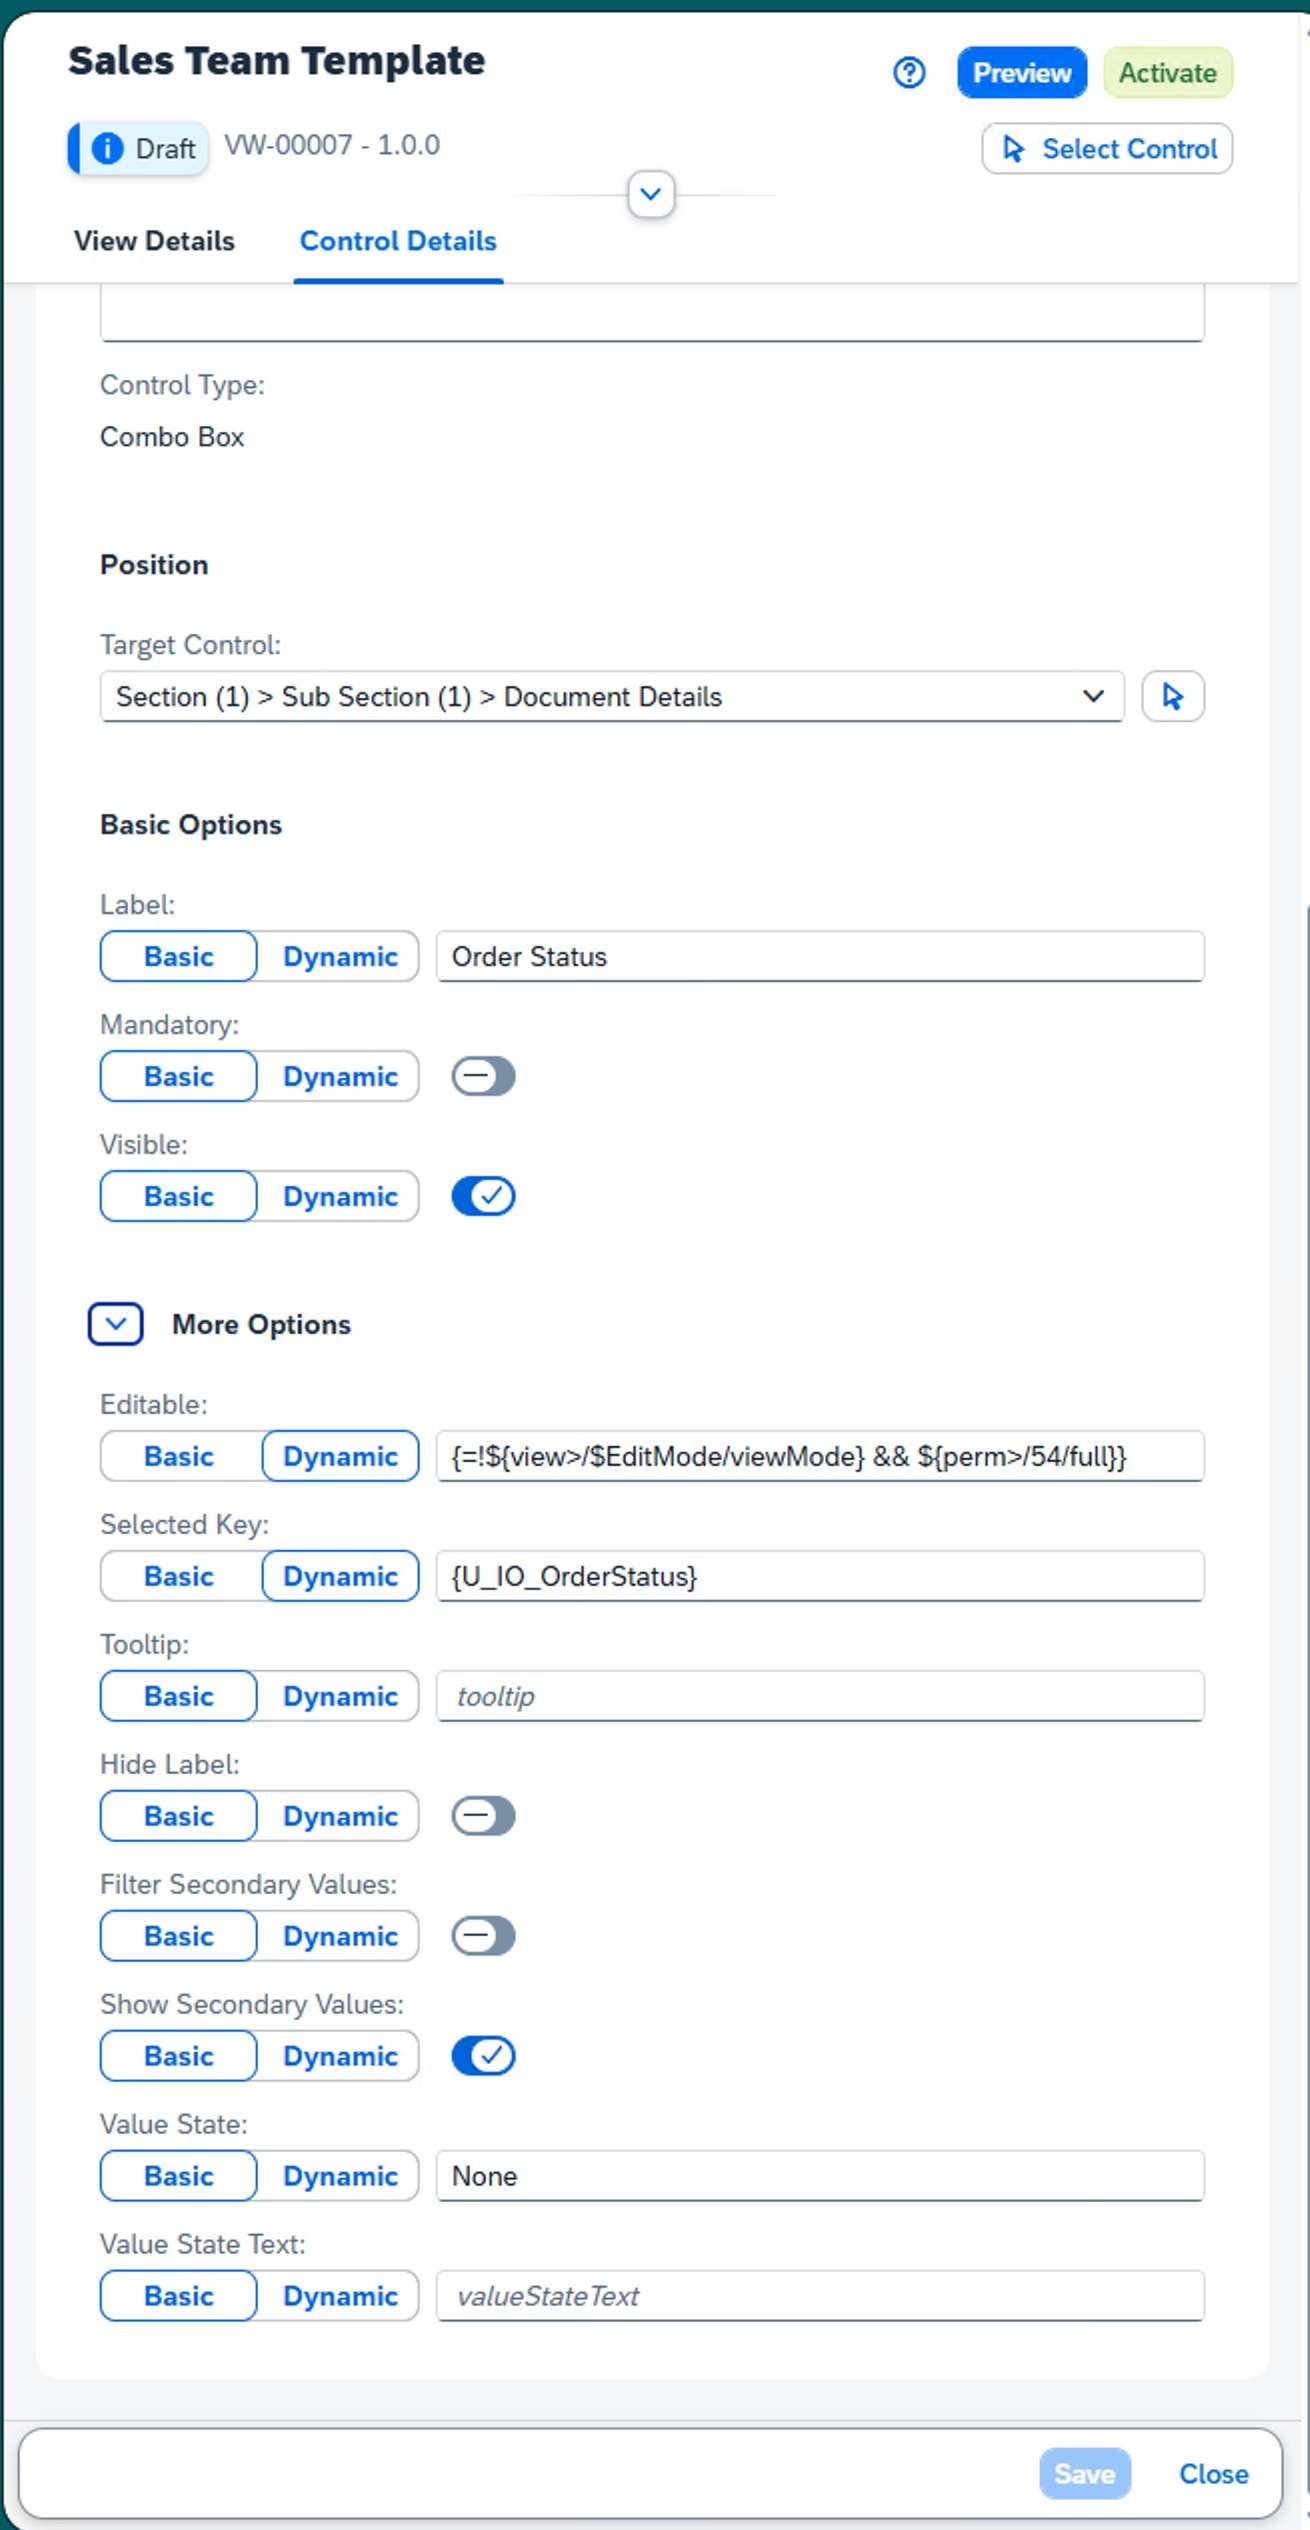Toggle the Mandatory switch on
Image resolution: width=1310 pixels, height=2530 pixels.
pos(483,1076)
